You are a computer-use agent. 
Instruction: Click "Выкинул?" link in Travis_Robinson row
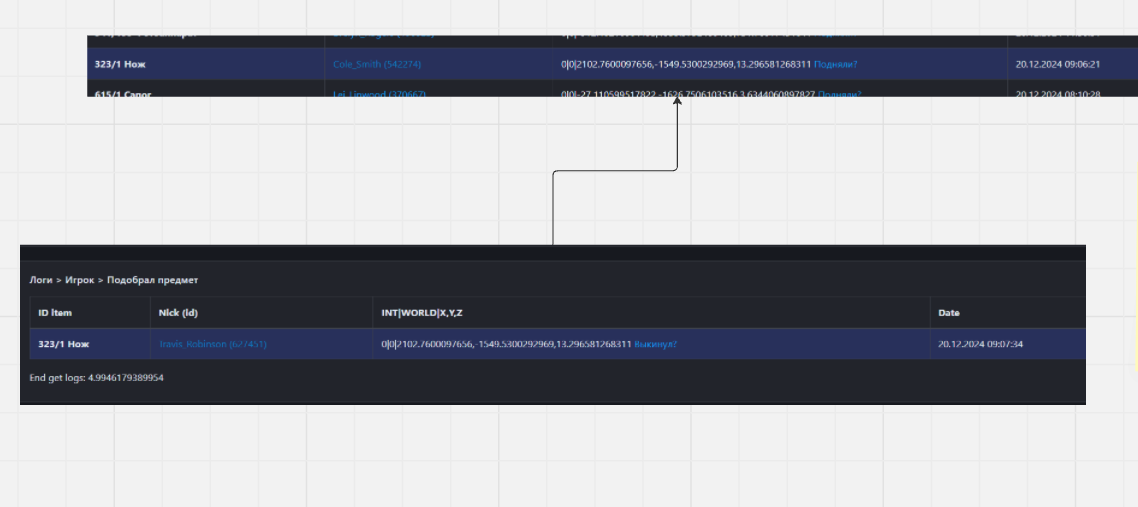[655, 344]
